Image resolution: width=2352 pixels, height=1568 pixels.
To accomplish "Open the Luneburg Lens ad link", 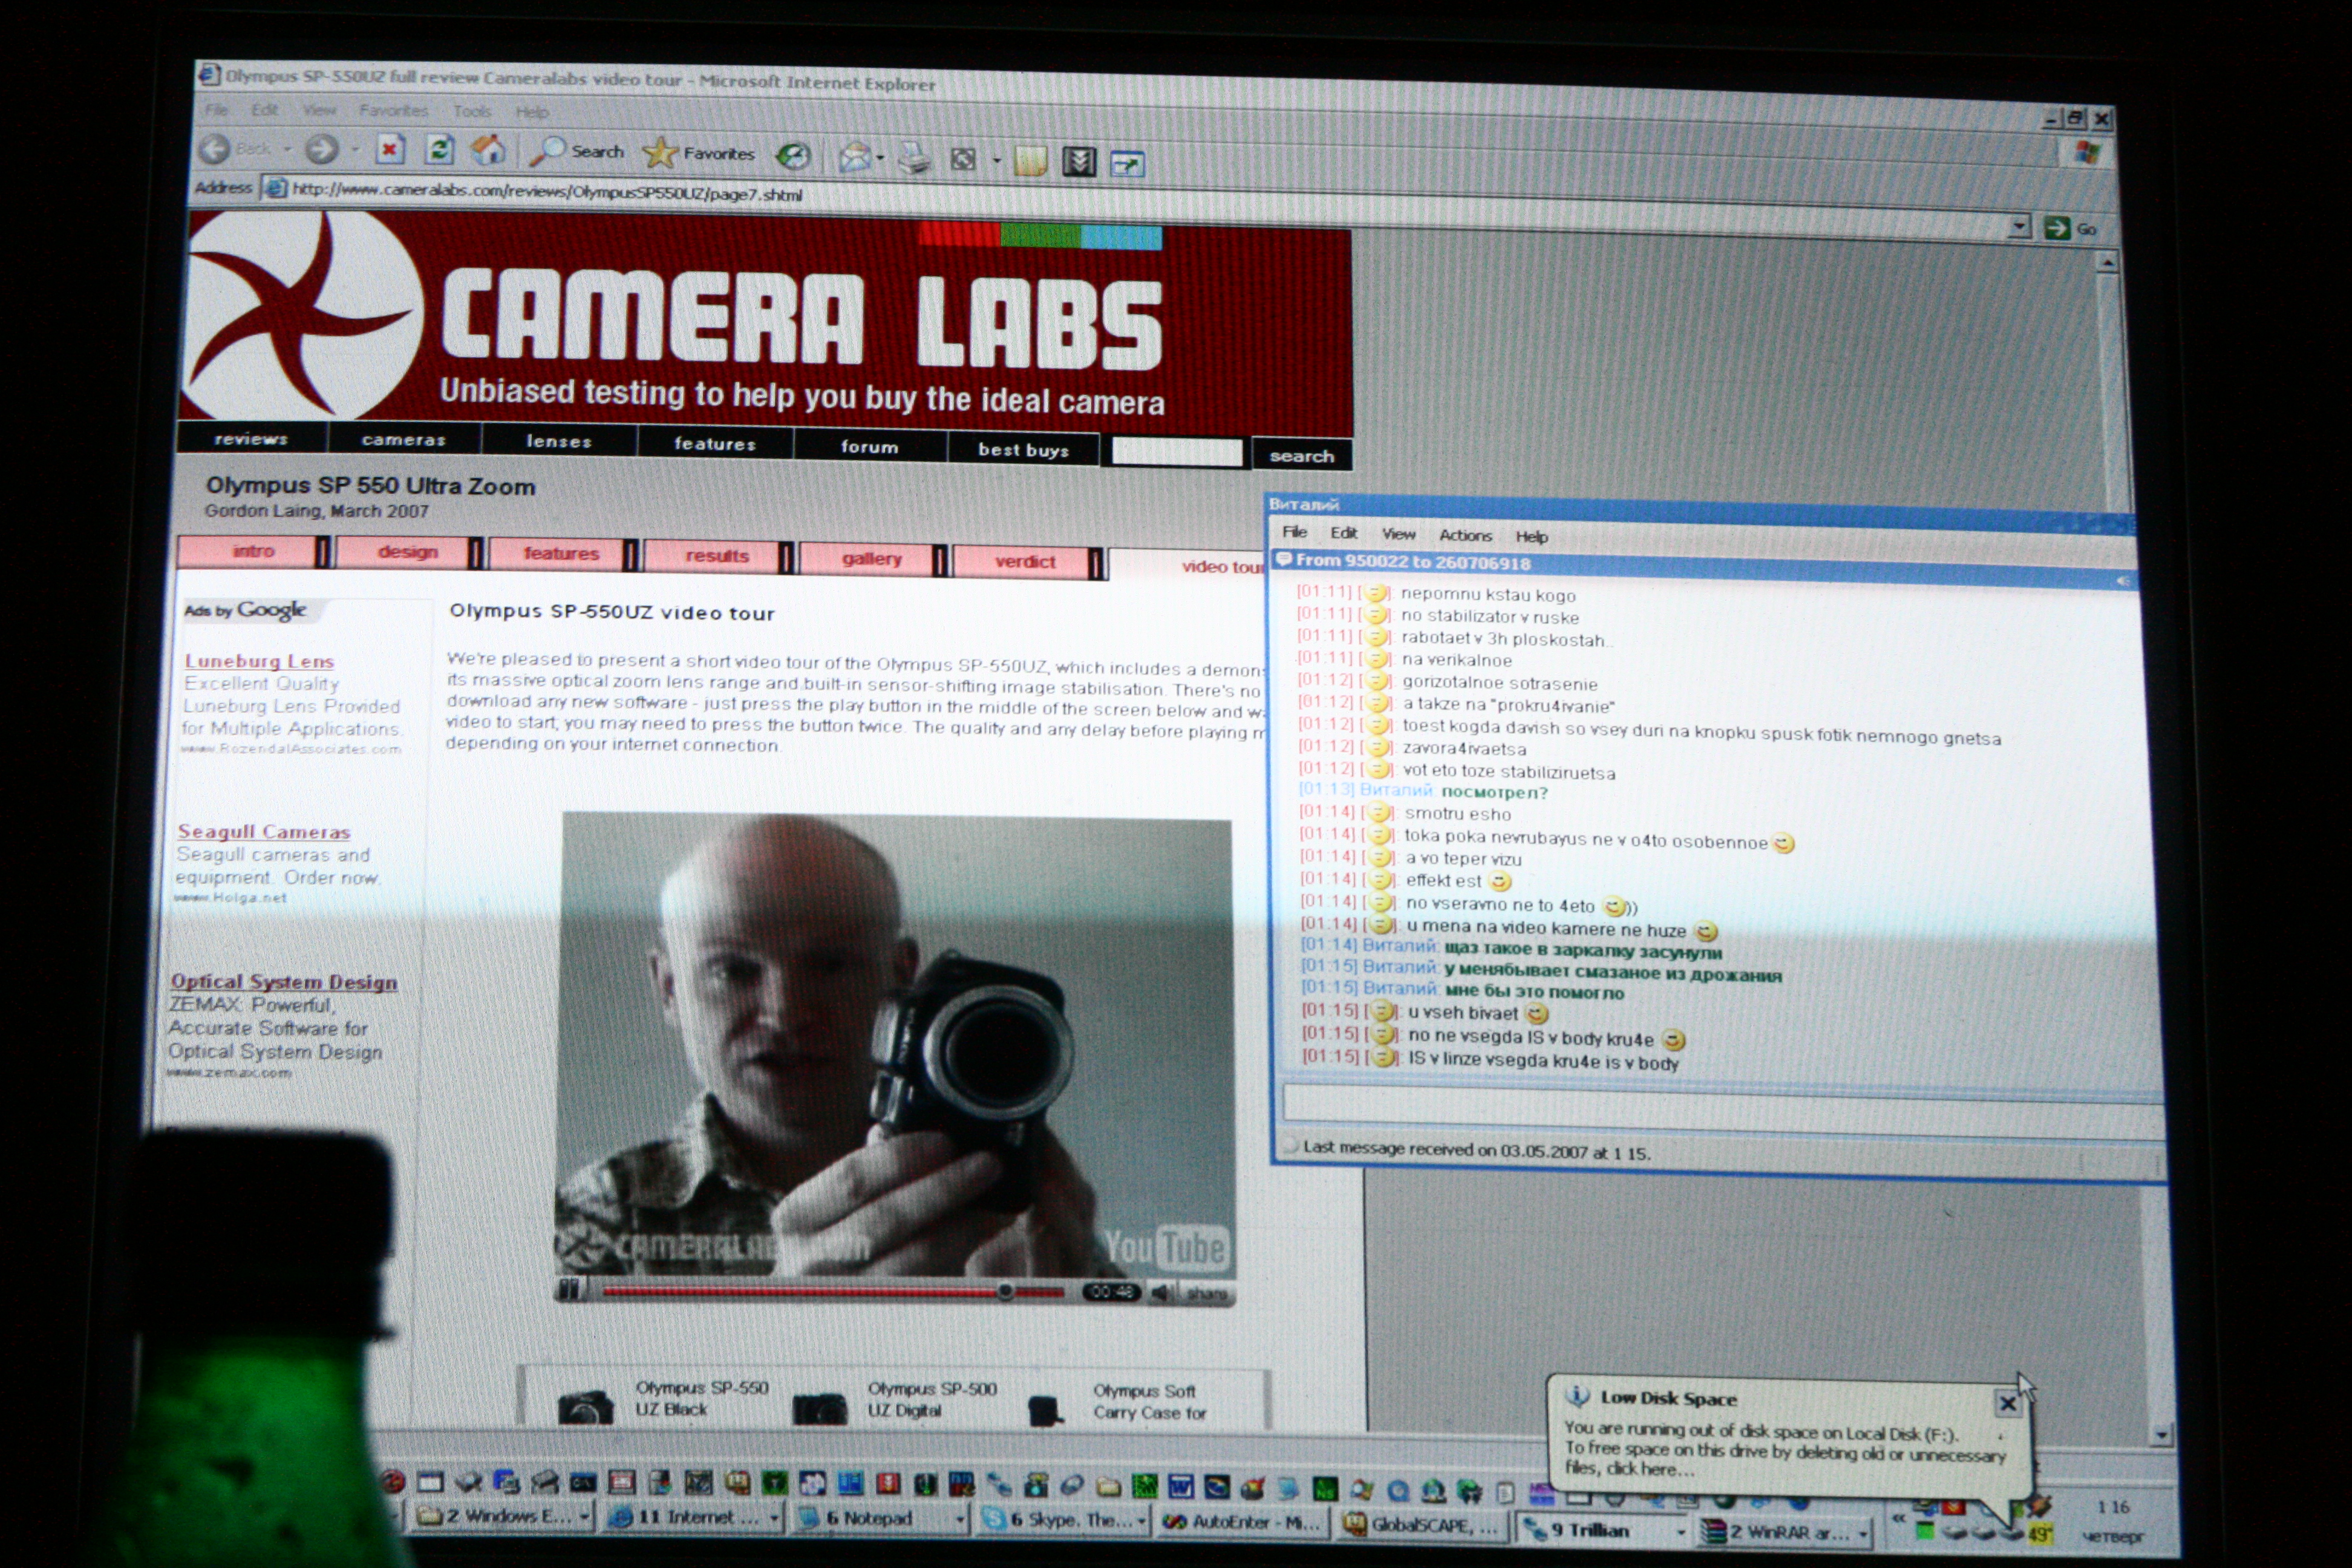I will (259, 661).
